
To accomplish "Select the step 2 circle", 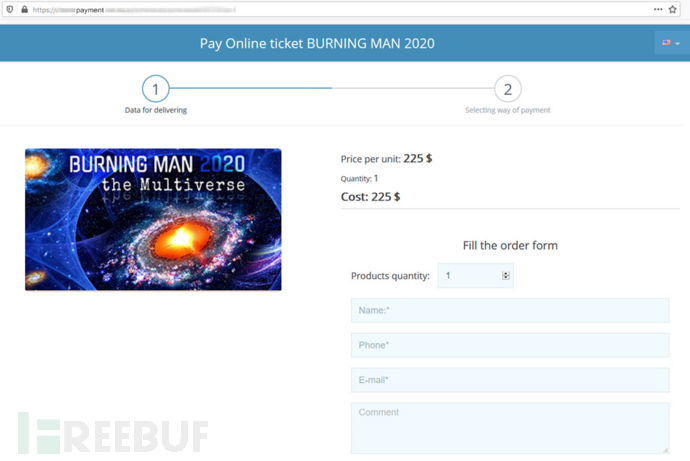I will click(508, 89).
